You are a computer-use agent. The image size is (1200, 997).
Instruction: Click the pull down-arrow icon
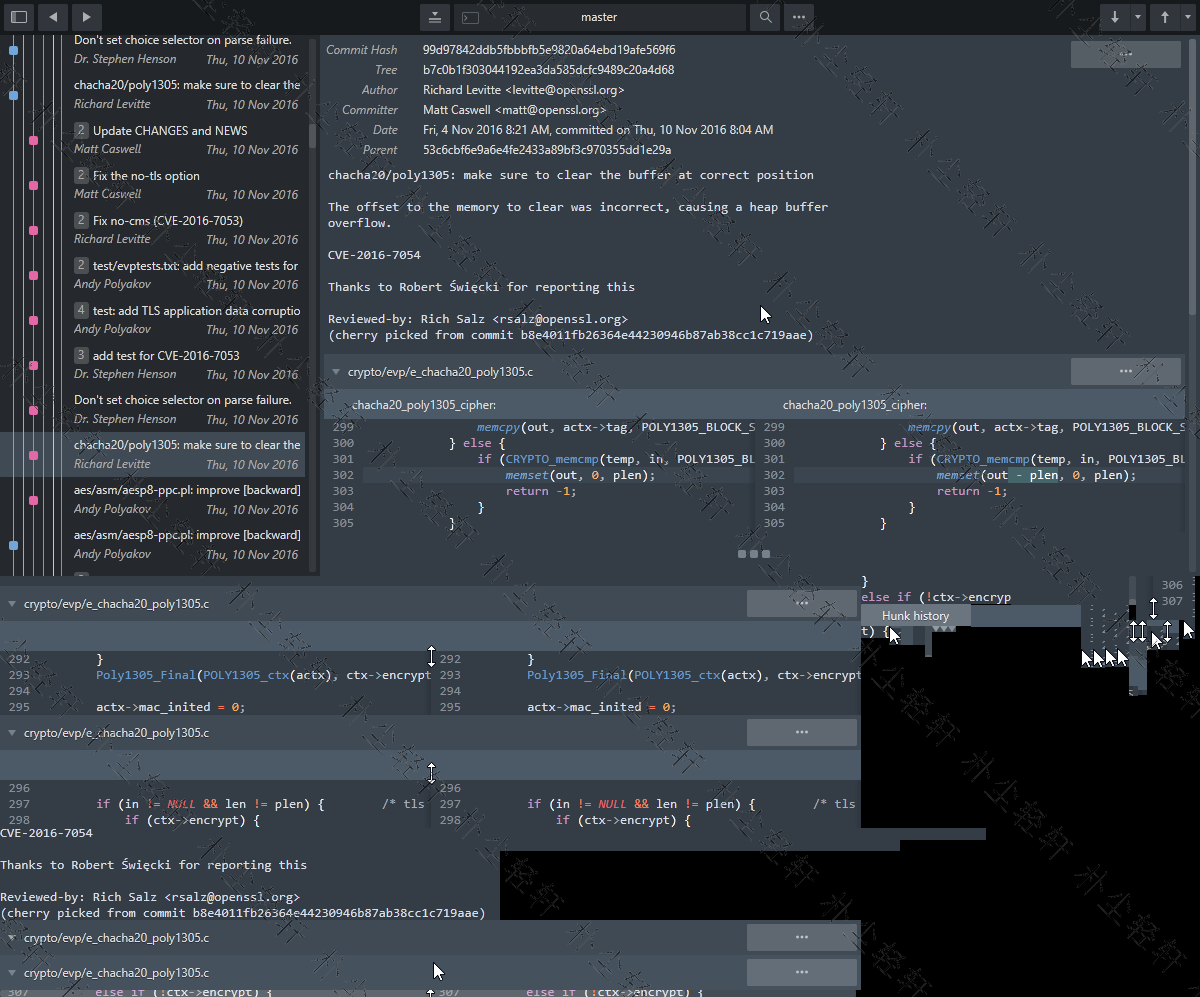pos(1113,17)
